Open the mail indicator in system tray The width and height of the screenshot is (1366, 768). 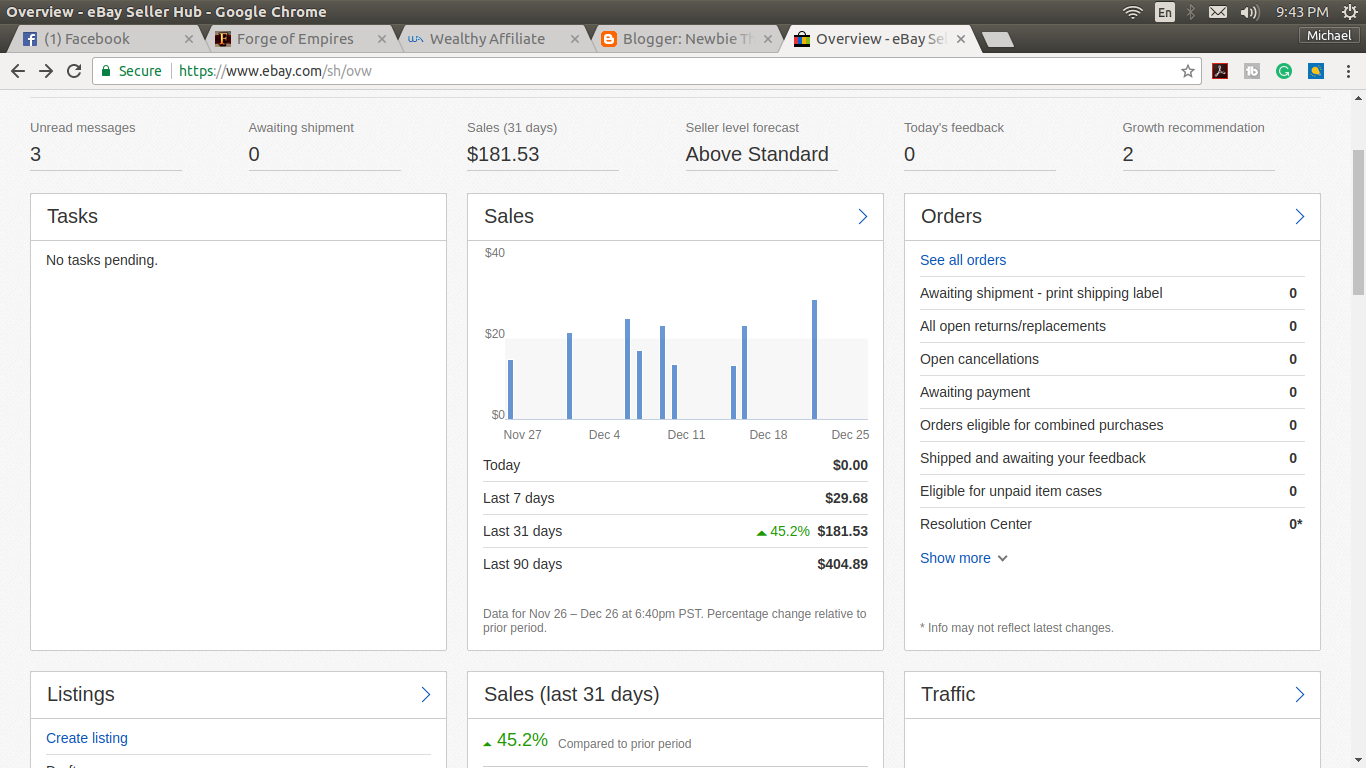[x=1218, y=12]
